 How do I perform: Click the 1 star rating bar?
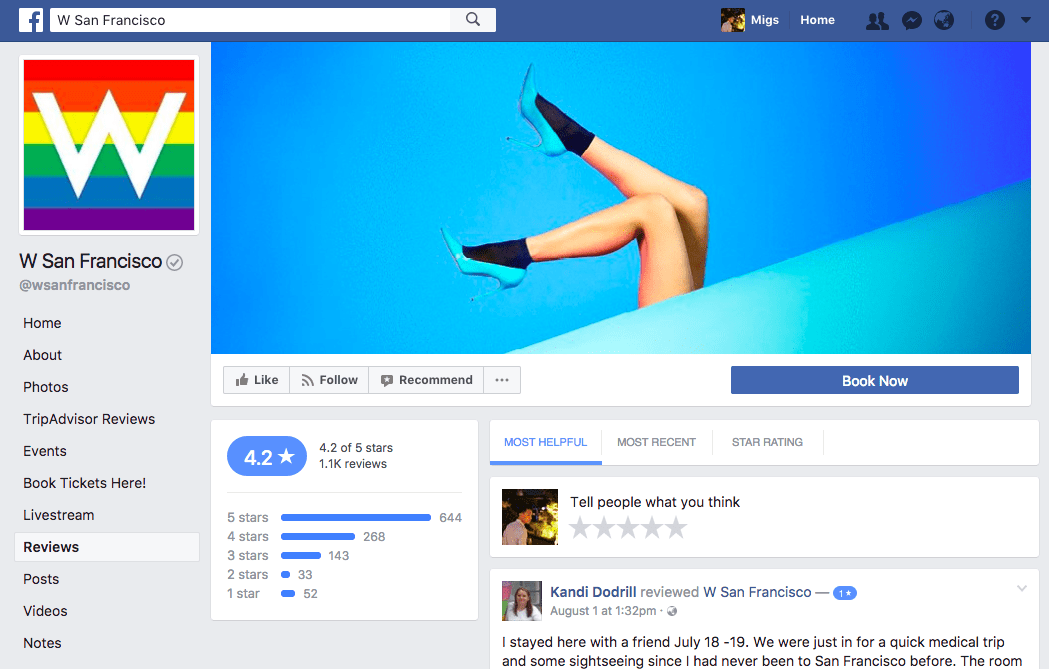pyautogui.click(x=288, y=593)
